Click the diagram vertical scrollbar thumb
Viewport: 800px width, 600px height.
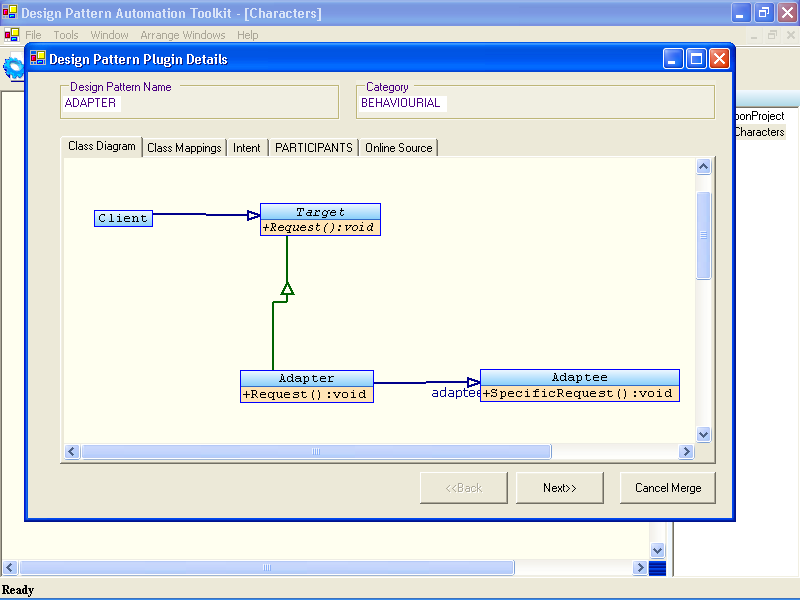point(704,235)
